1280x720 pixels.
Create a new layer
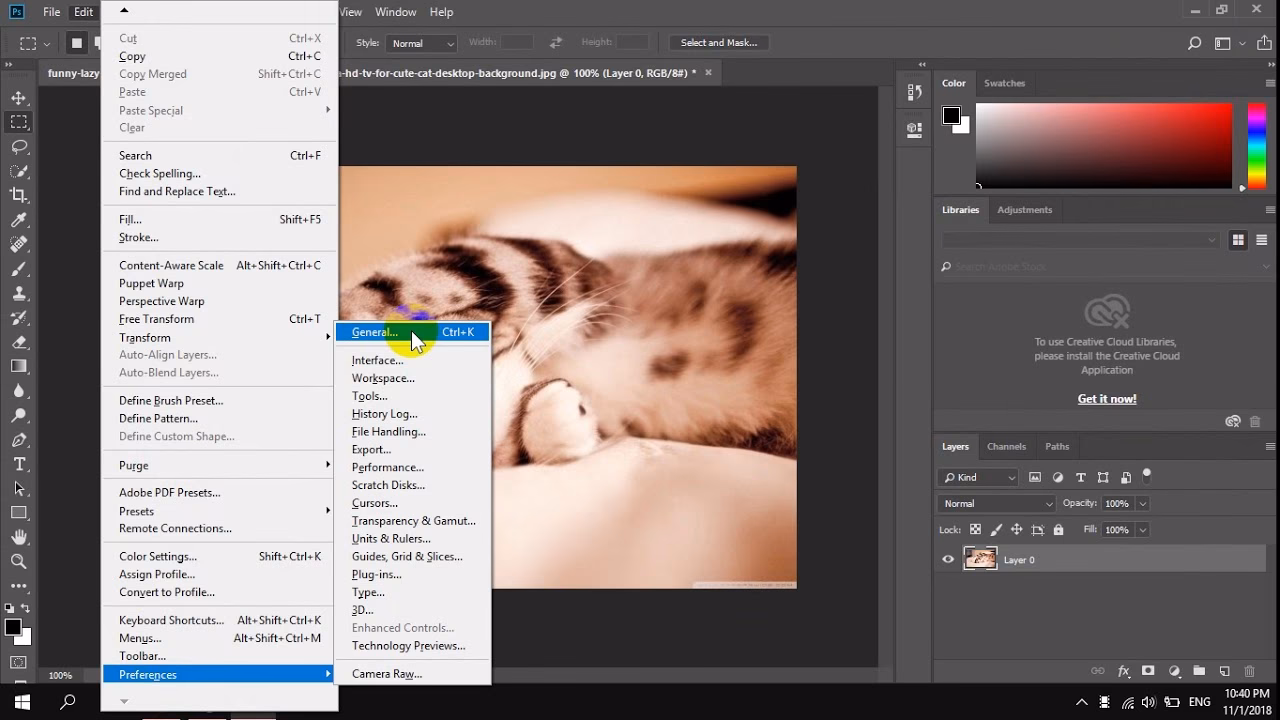coord(1225,672)
